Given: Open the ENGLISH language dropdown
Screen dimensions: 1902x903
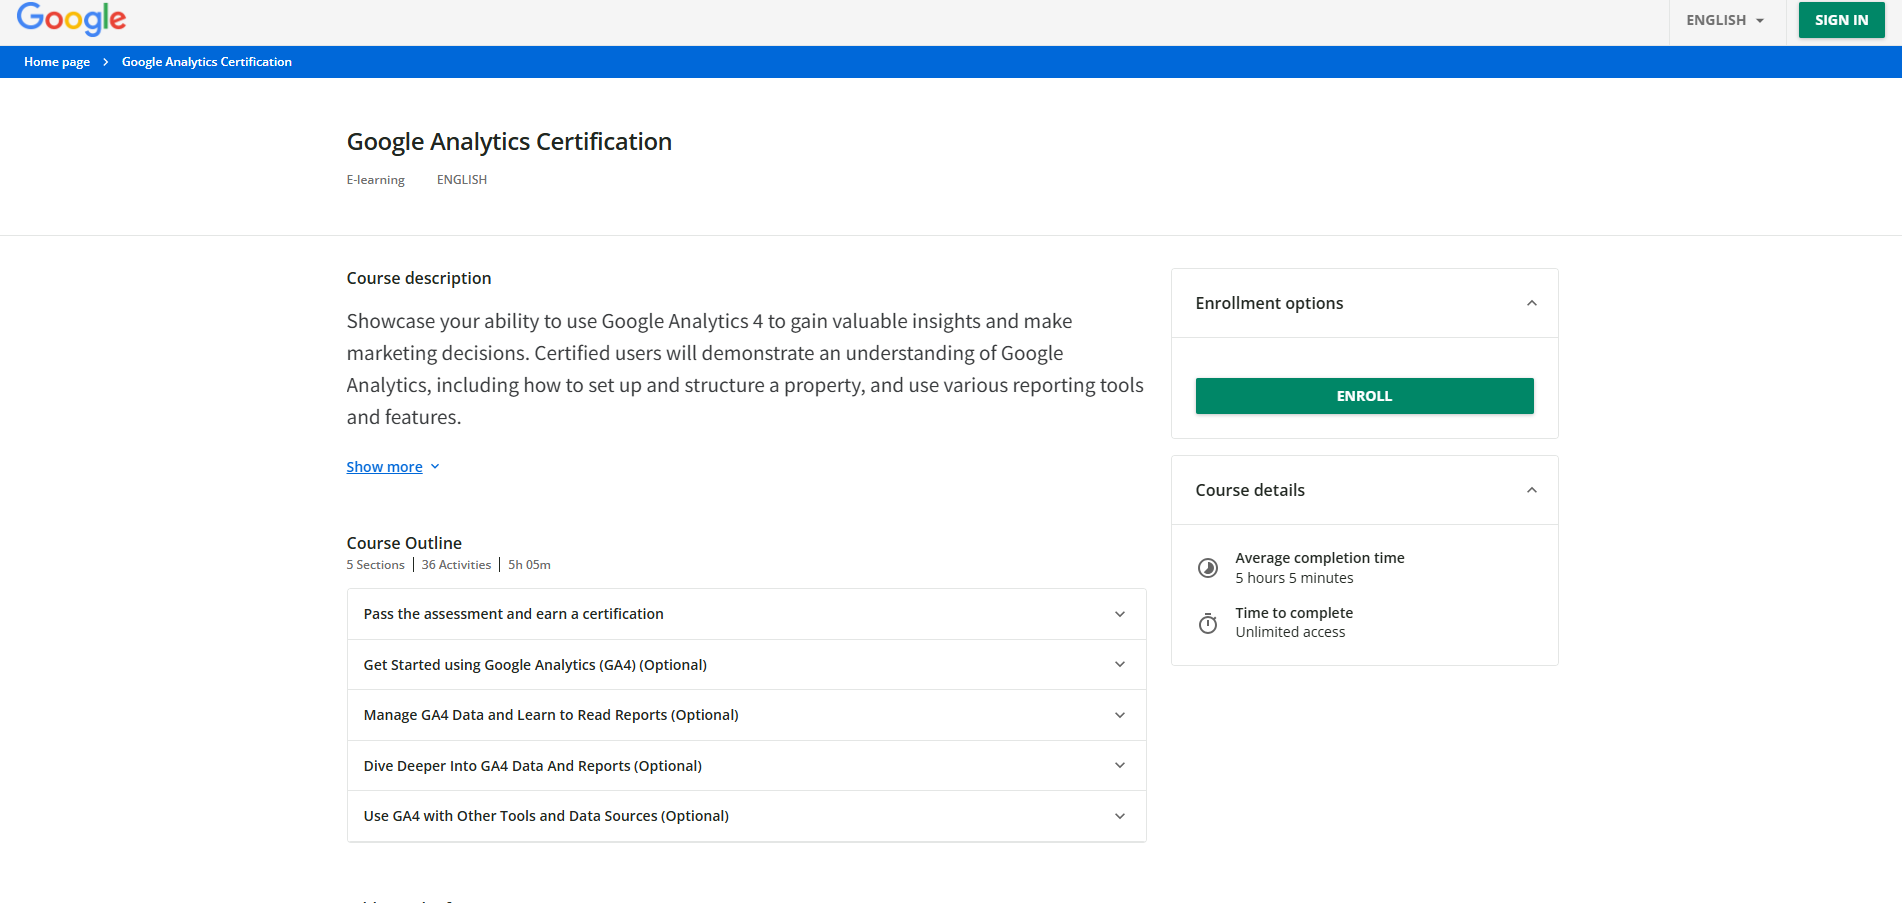Looking at the screenshot, I should (x=1726, y=20).
